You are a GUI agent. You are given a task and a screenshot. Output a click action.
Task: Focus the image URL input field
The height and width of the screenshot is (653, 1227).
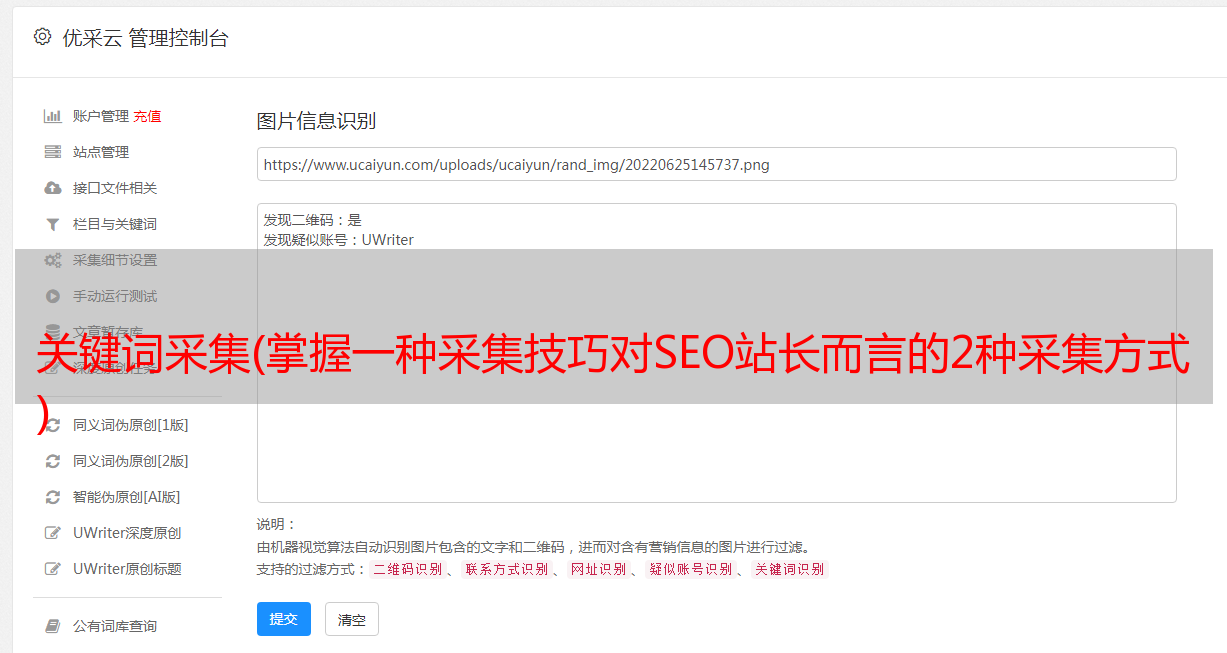point(716,164)
